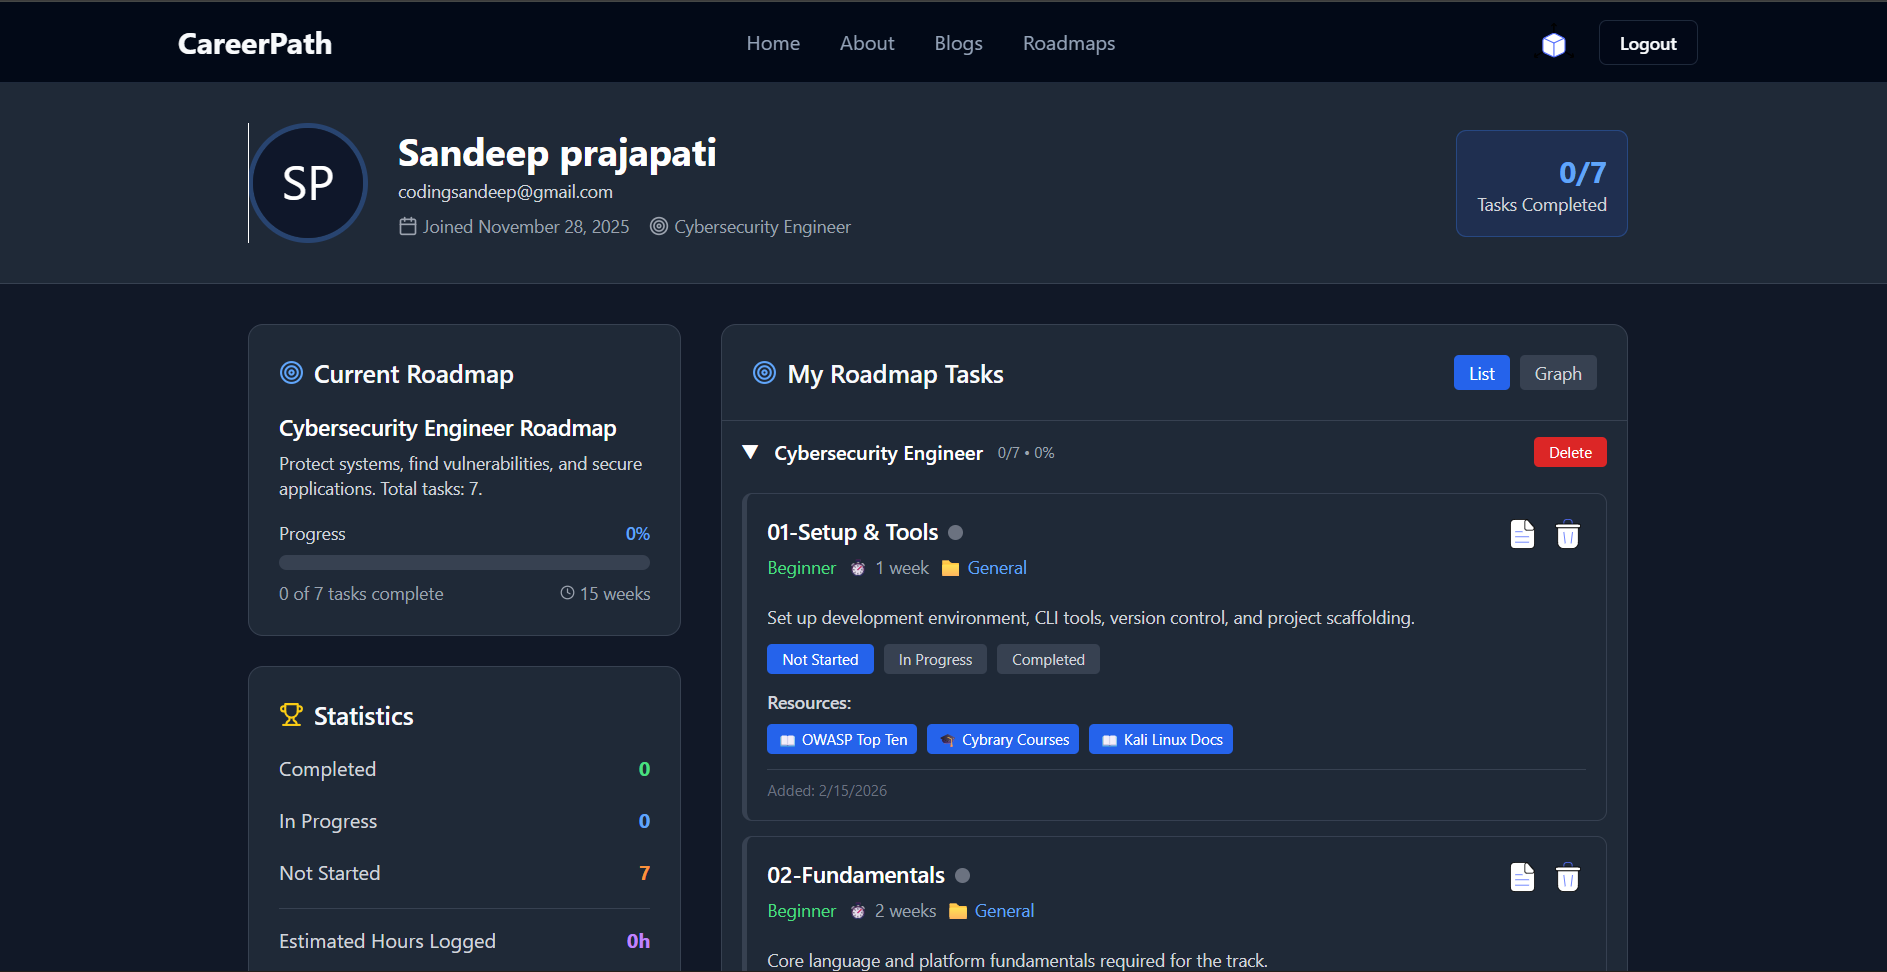Screen dimensions: 1887x972
Task: Click the CareerPath logo
Action: click(255, 43)
